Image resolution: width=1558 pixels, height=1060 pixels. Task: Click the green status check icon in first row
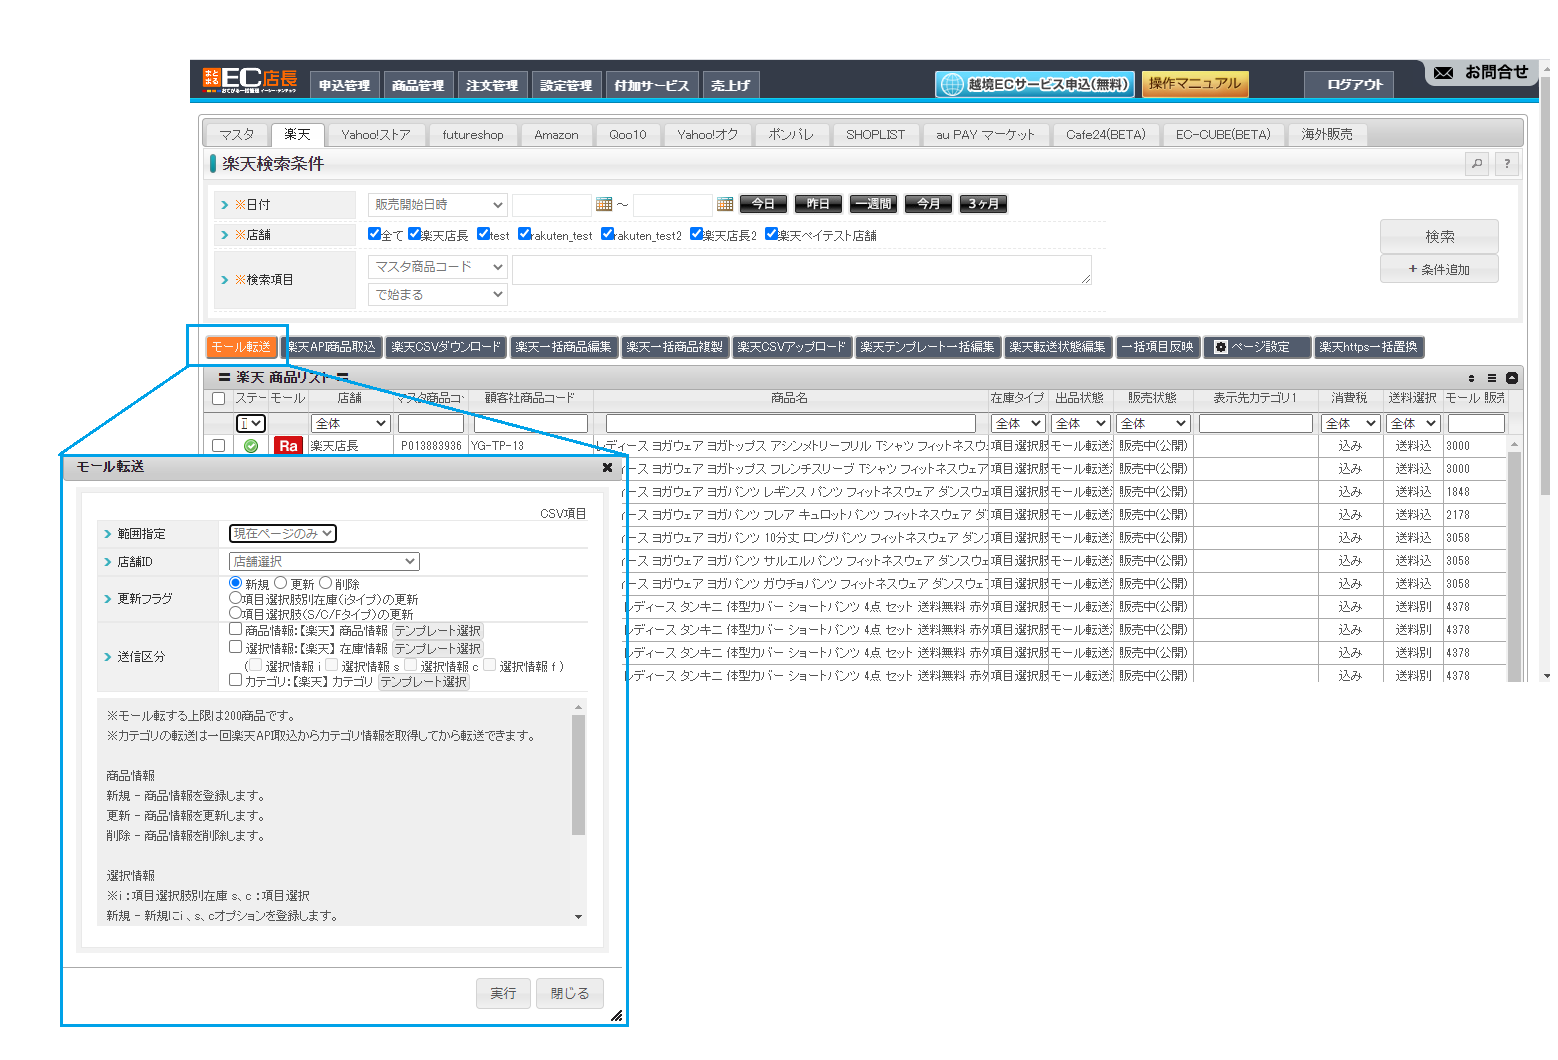[x=251, y=446]
